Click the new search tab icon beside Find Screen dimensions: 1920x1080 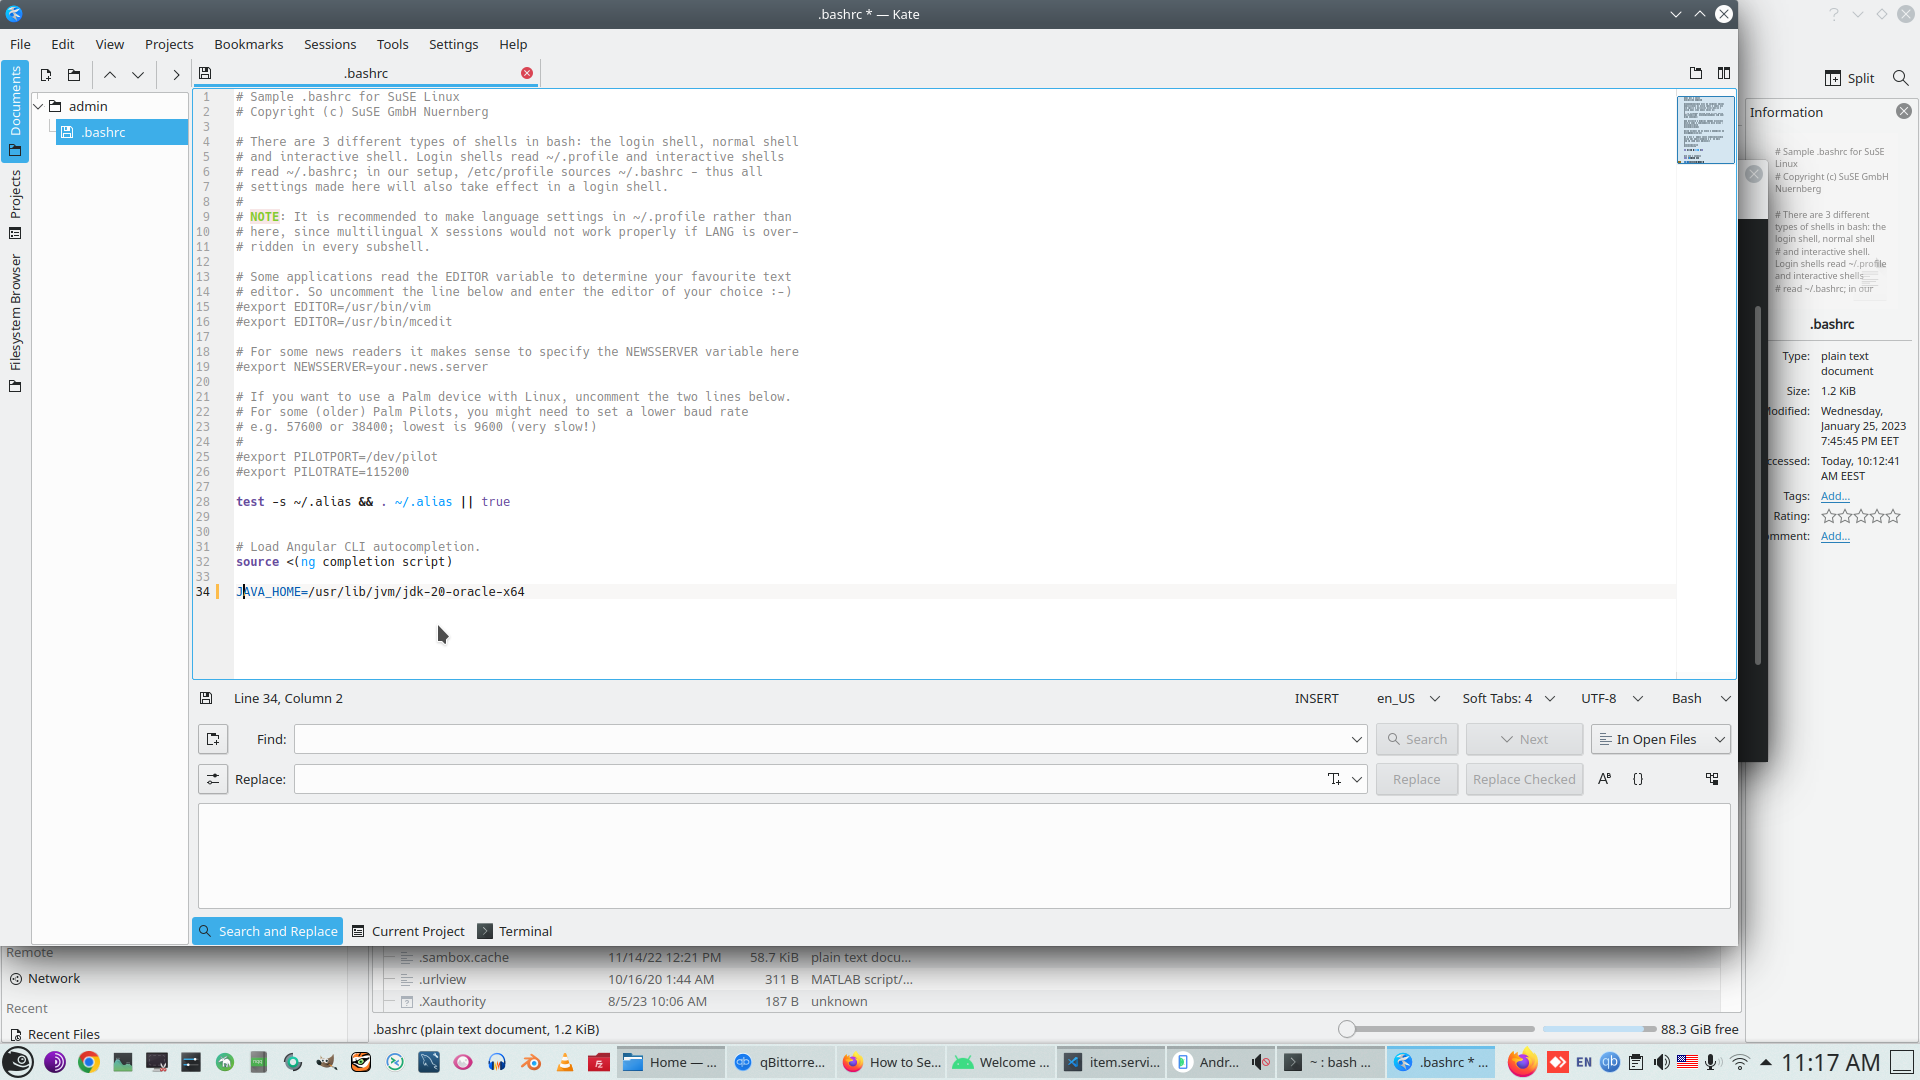(x=213, y=739)
